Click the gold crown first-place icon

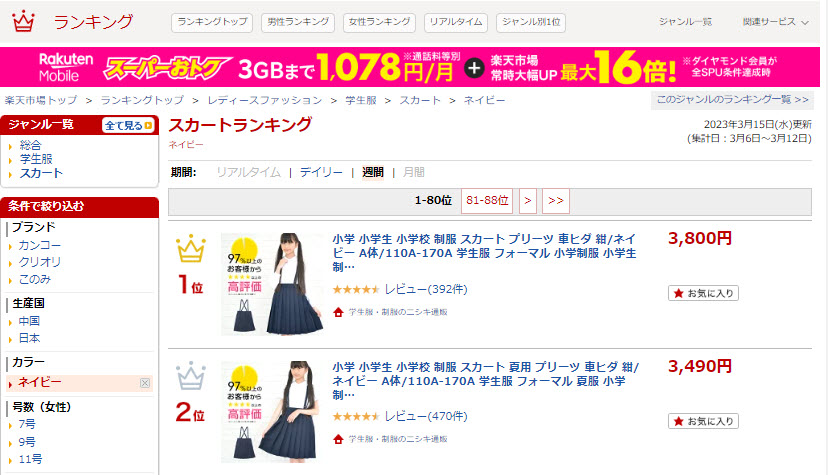click(x=191, y=248)
